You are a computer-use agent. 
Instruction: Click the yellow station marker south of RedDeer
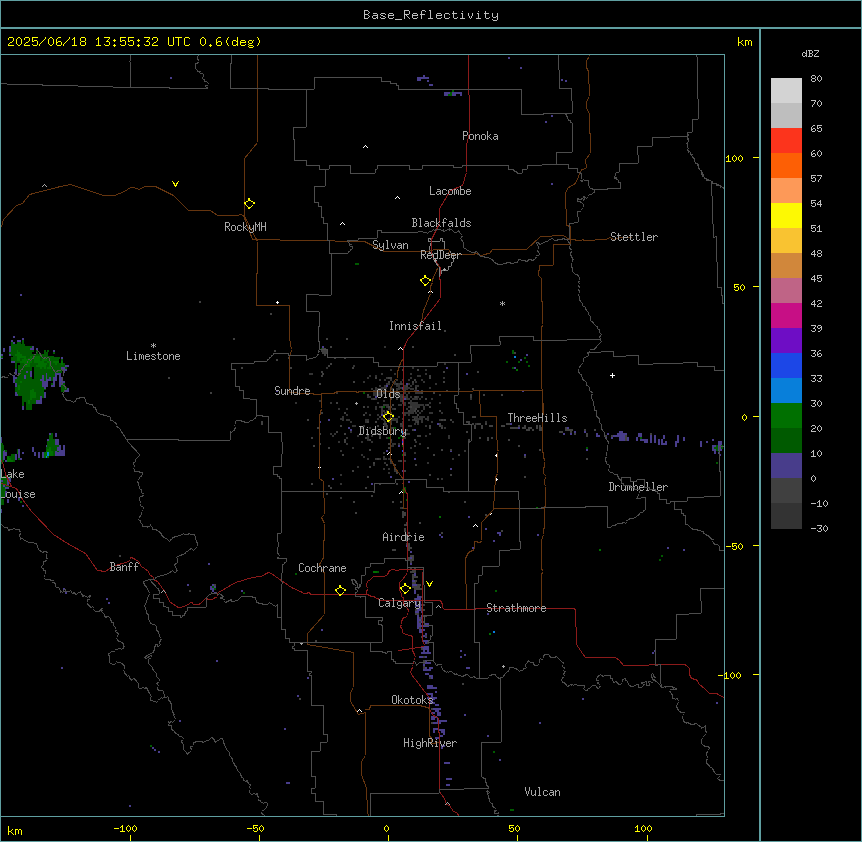pos(426,281)
